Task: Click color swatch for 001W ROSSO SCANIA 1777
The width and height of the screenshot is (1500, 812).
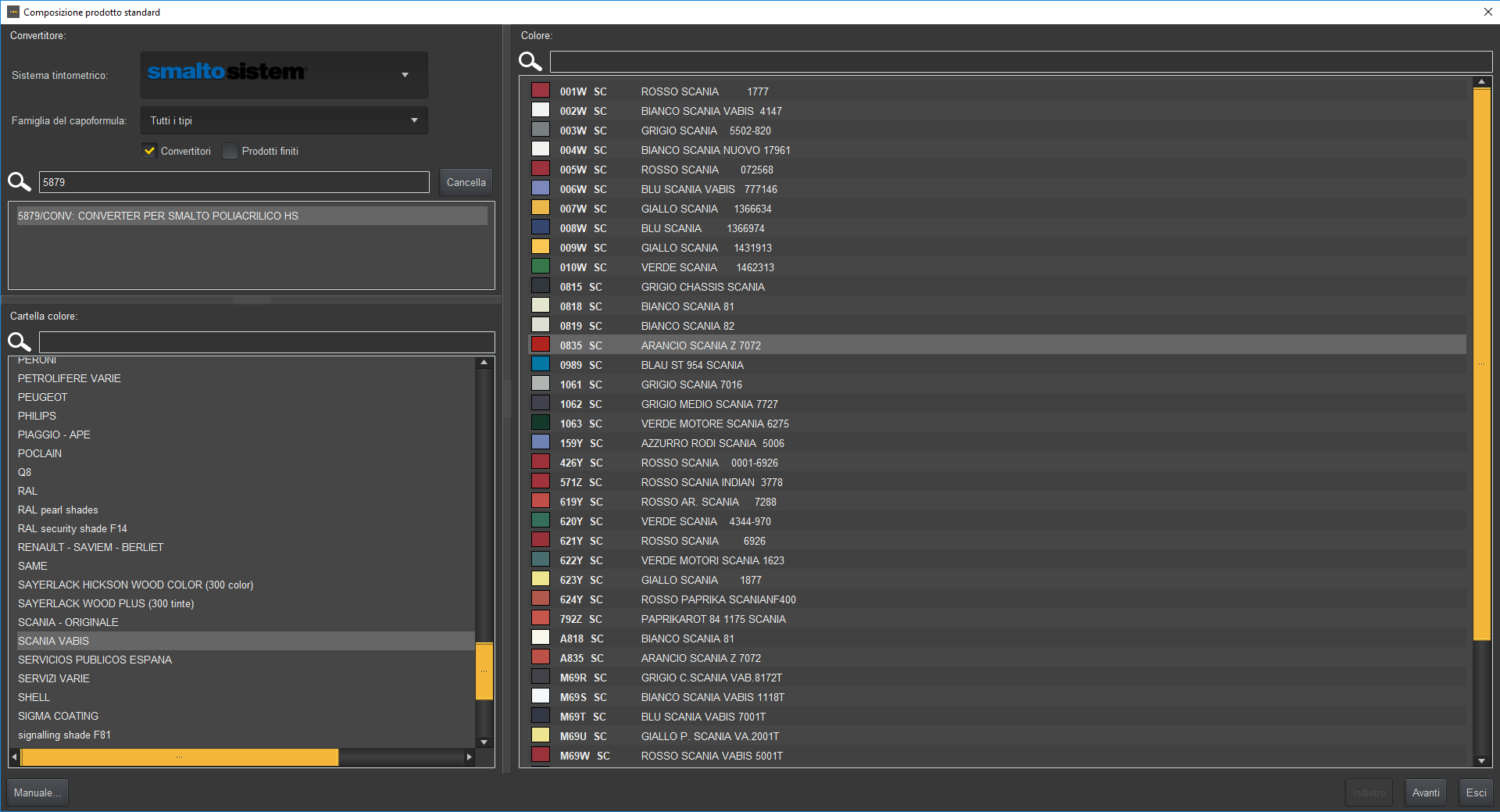Action: click(541, 91)
